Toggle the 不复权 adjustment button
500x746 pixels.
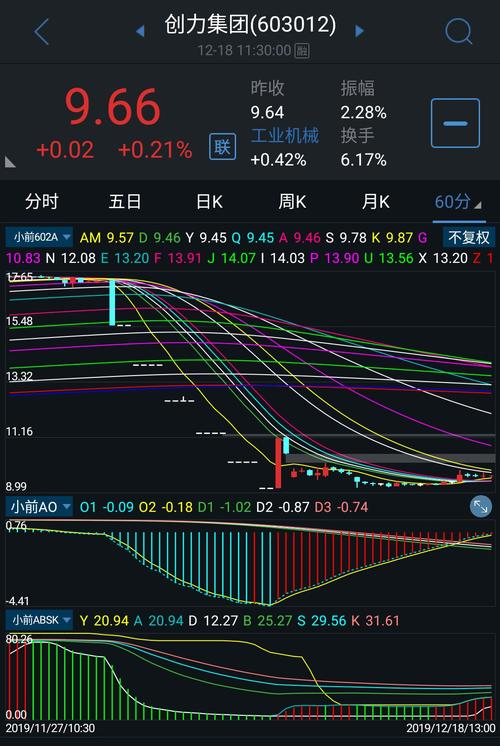point(469,237)
